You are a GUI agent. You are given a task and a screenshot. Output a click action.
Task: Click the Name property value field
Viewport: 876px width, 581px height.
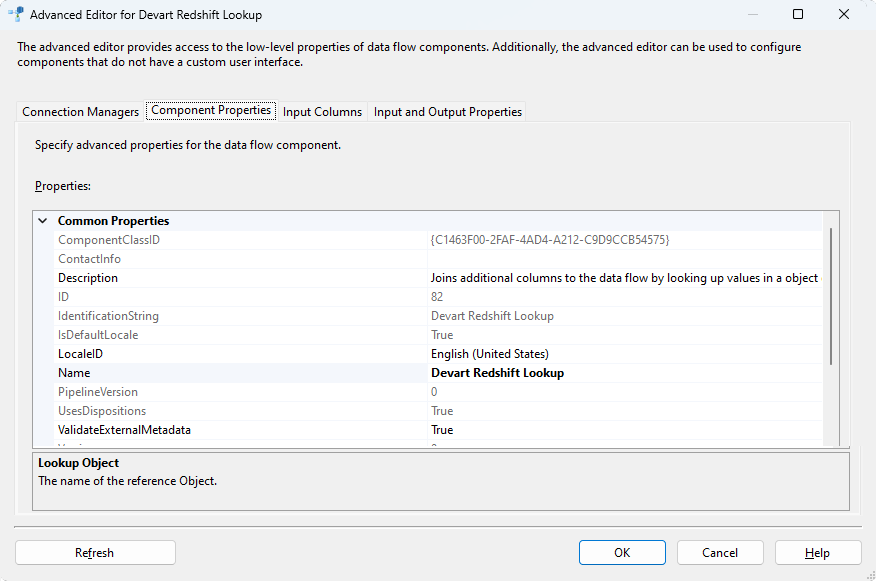(x=624, y=373)
